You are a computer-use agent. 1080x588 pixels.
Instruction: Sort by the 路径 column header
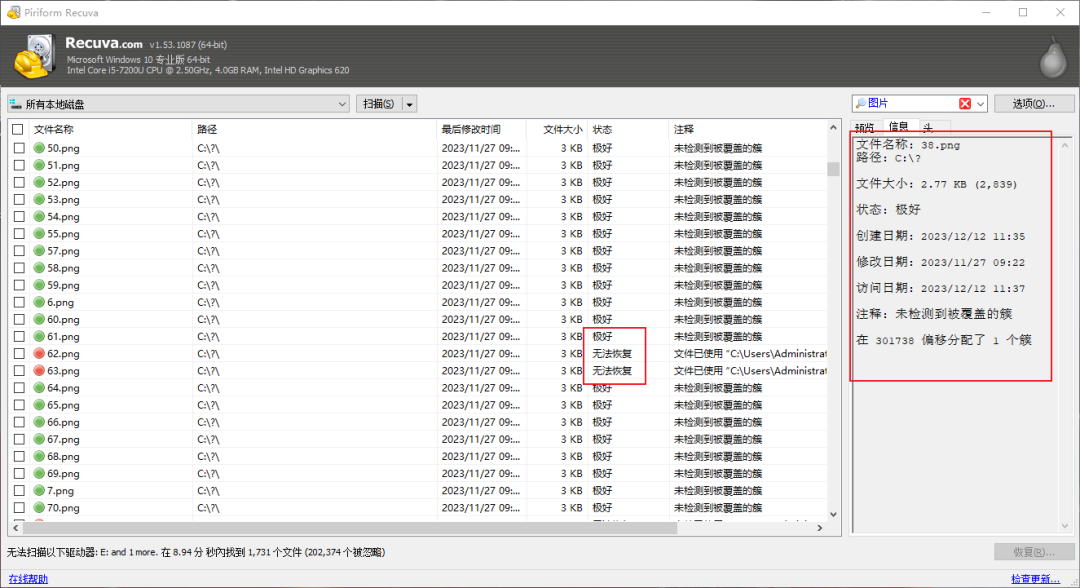(x=207, y=129)
